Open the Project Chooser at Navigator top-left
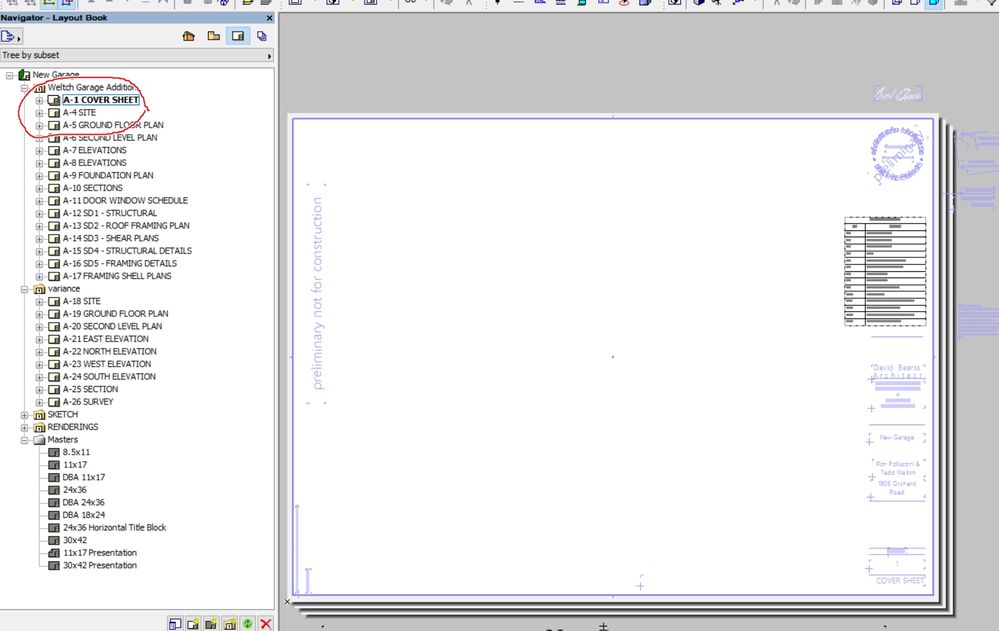The width and height of the screenshot is (999, 631). [x=12, y=35]
